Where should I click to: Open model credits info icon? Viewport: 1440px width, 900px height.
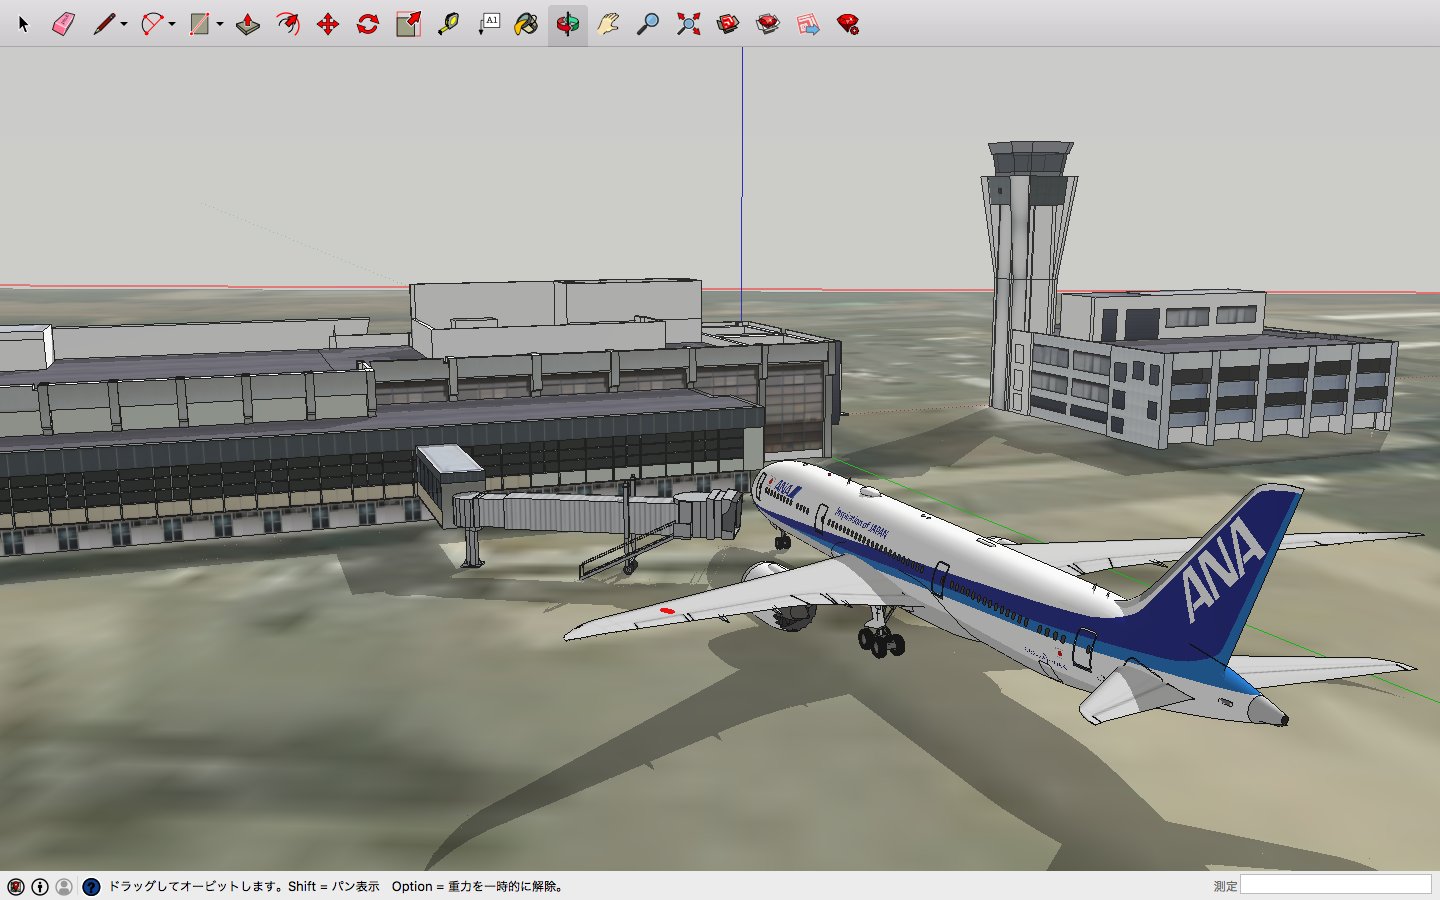pyautogui.click(x=40, y=886)
